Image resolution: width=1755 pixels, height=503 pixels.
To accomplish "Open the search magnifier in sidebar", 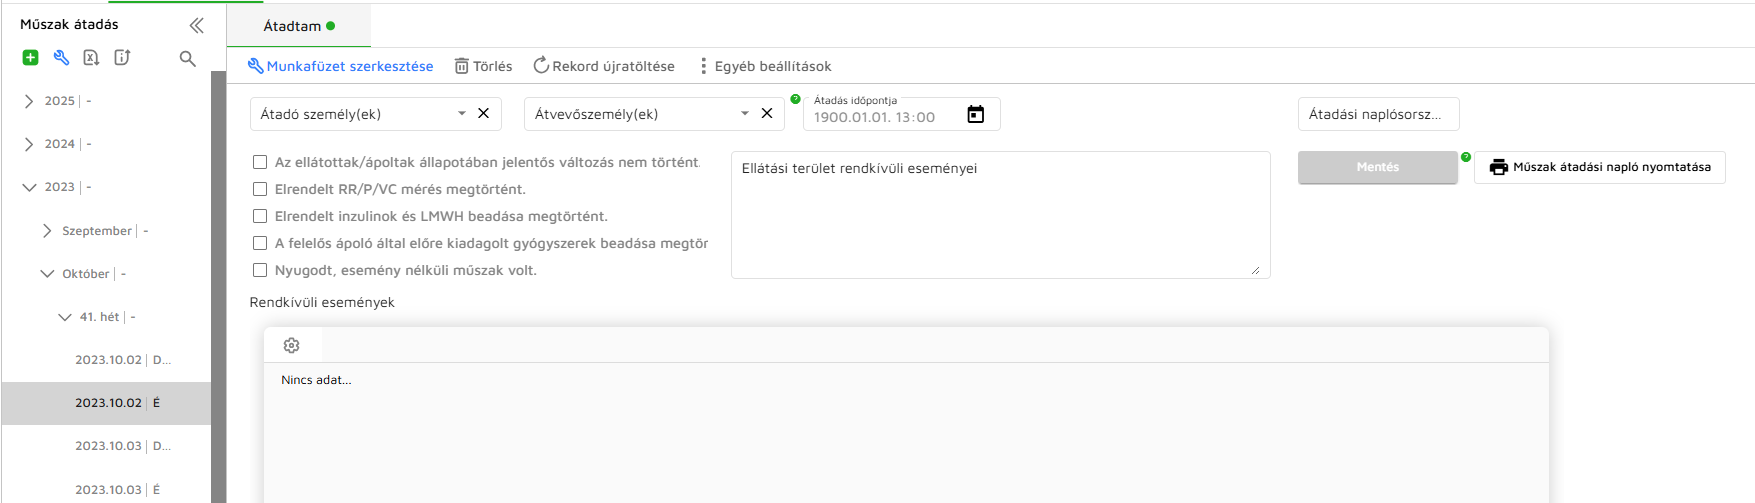I will pyautogui.click(x=187, y=59).
